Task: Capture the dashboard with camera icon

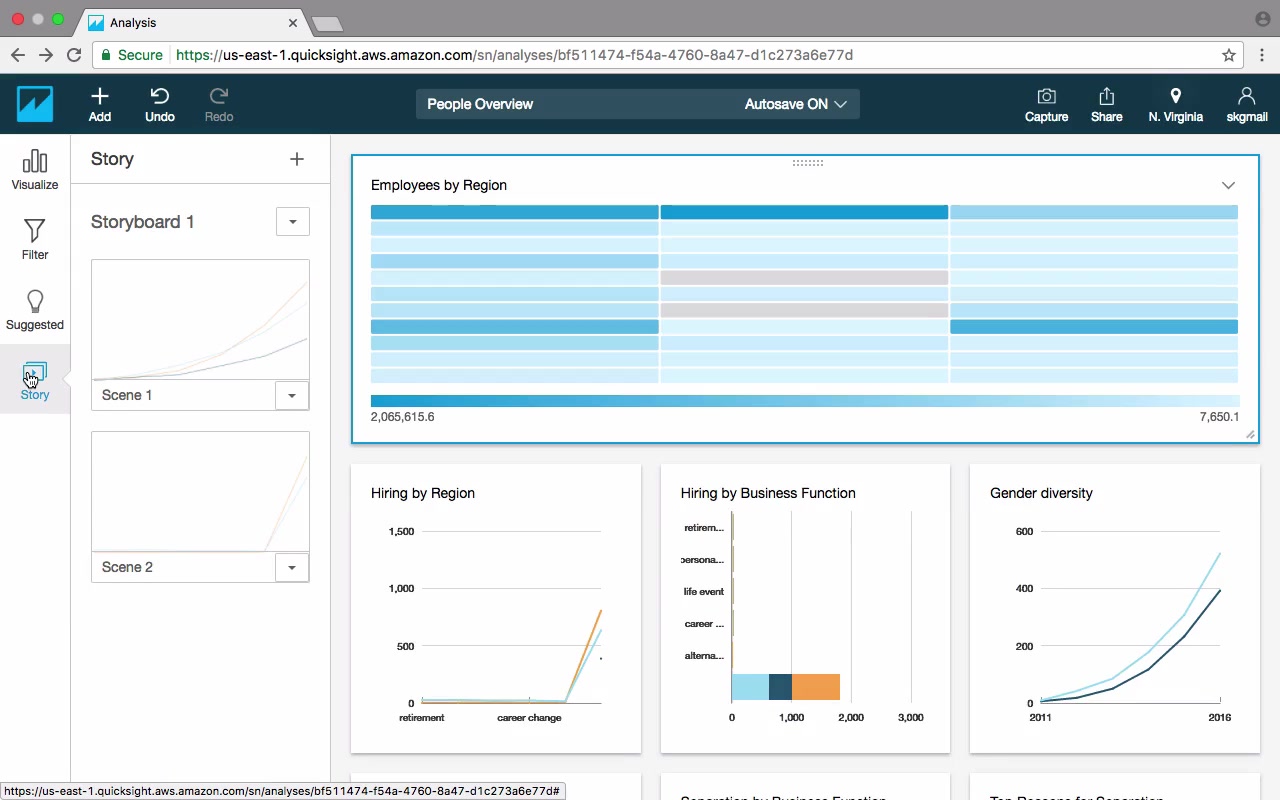Action: pyautogui.click(x=1046, y=104)
